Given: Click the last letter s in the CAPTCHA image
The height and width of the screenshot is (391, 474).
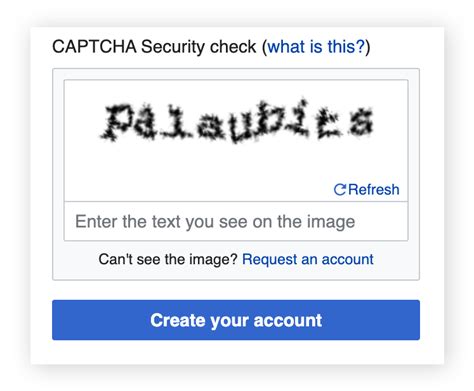Looking at the screenshot, I should 361,122.
